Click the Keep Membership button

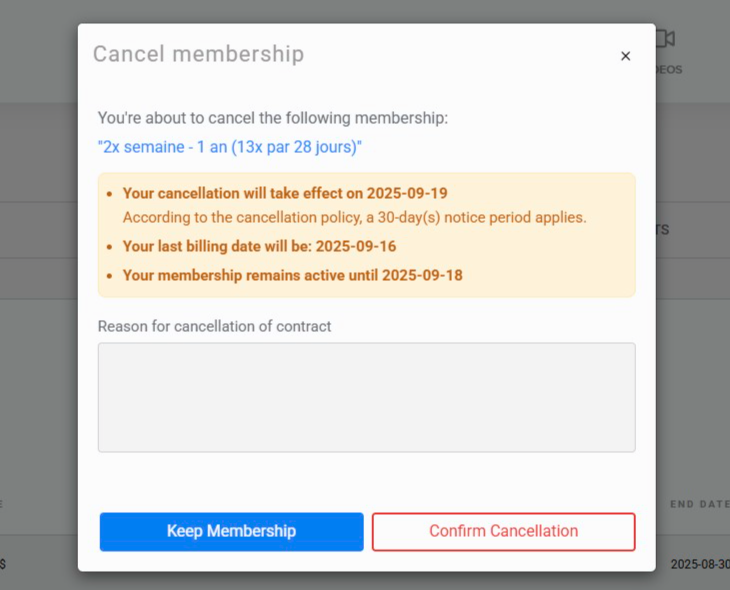231,531
